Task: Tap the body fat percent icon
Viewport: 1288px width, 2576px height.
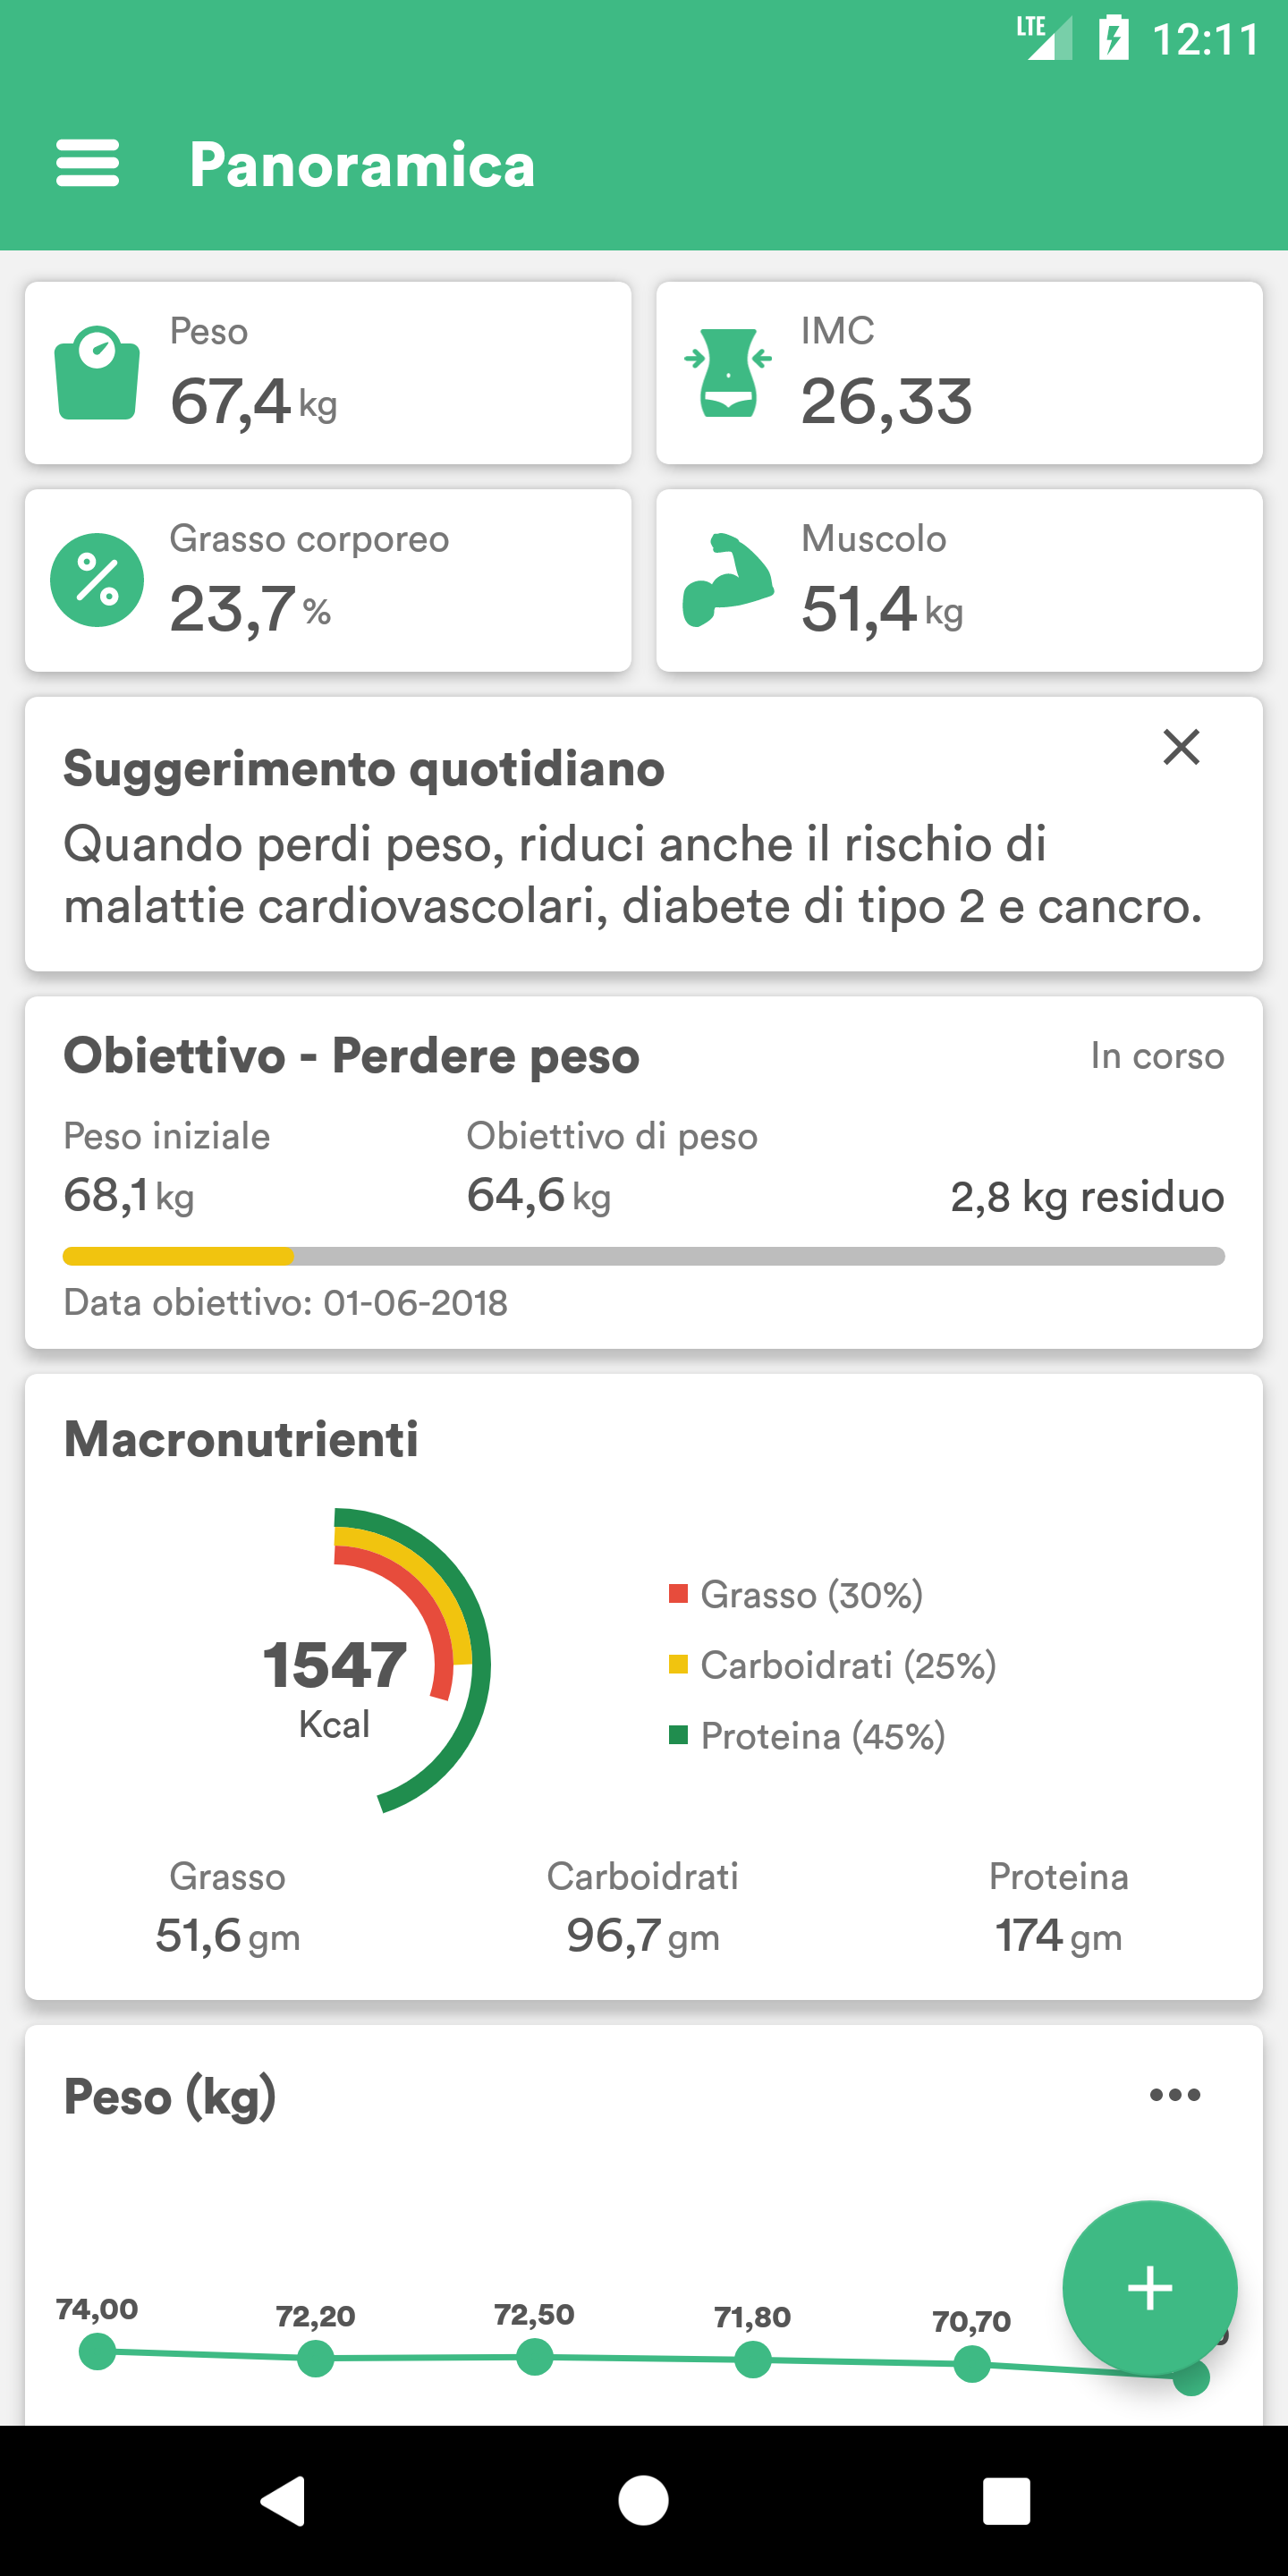Action: 97,580
